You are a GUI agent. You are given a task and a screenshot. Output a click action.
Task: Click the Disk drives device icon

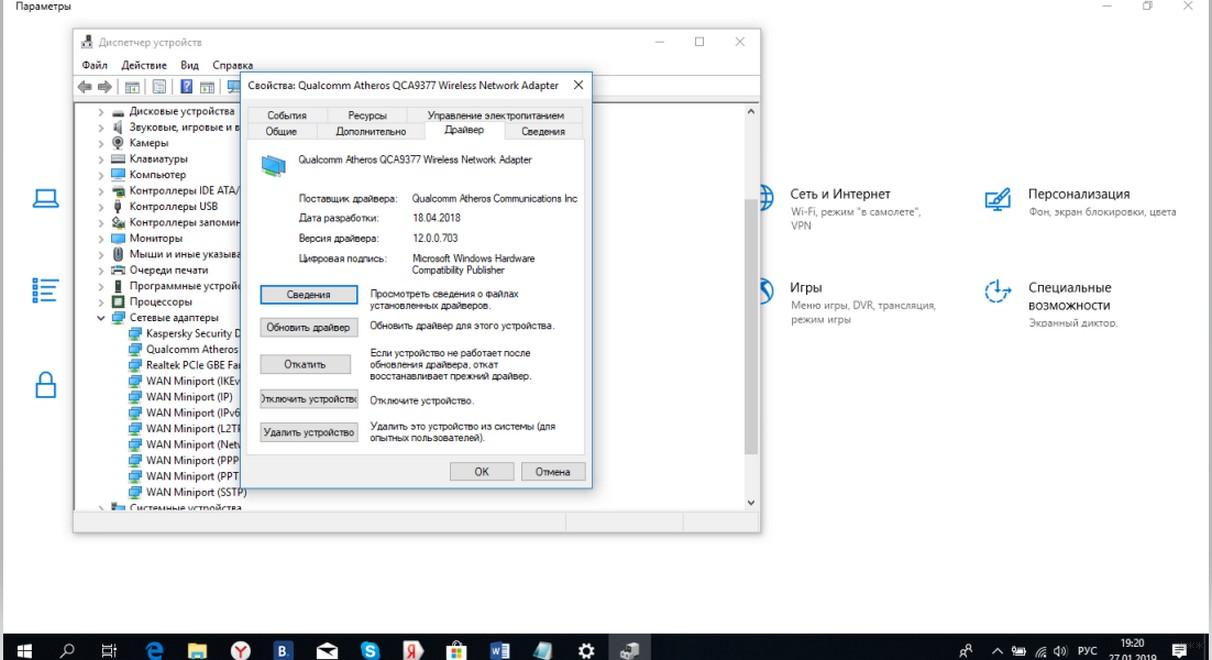(118, 112)
